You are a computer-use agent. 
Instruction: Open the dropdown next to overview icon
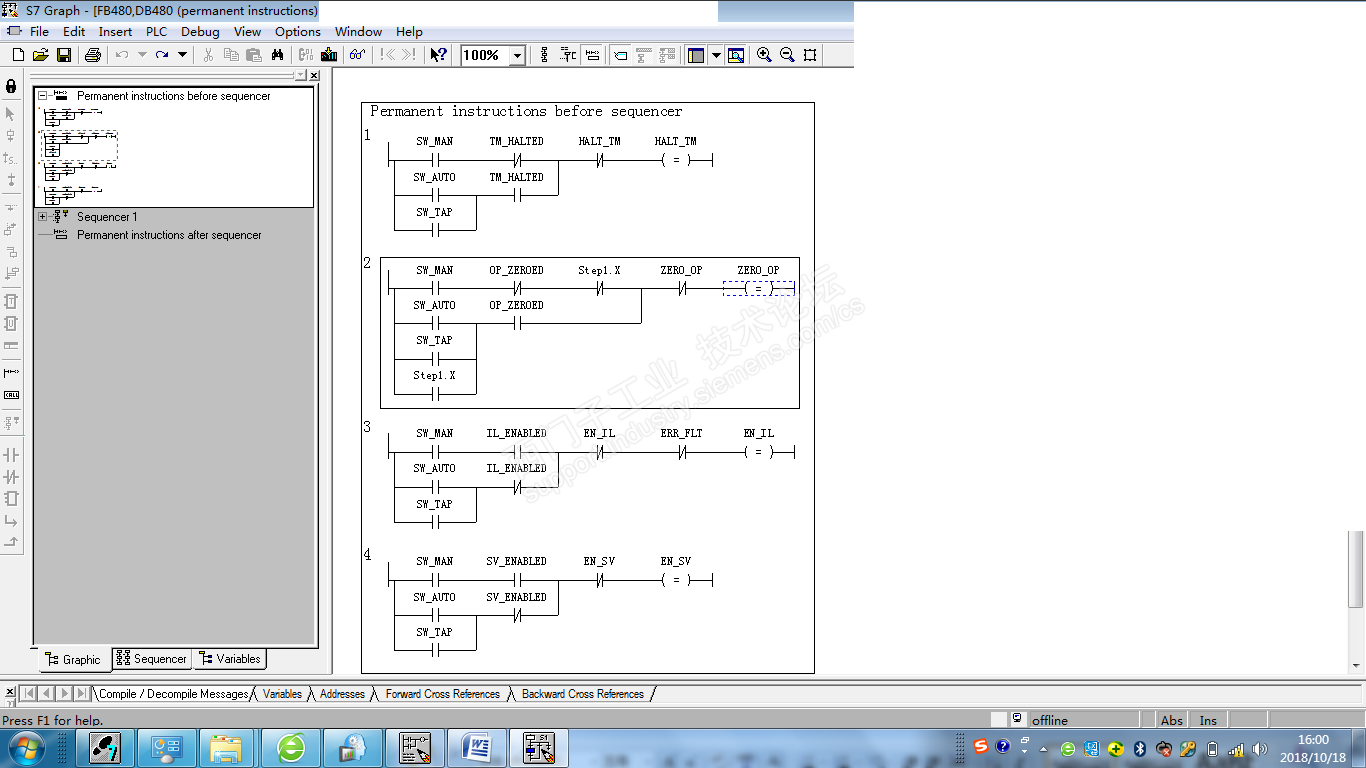click(x=716, y=55)
